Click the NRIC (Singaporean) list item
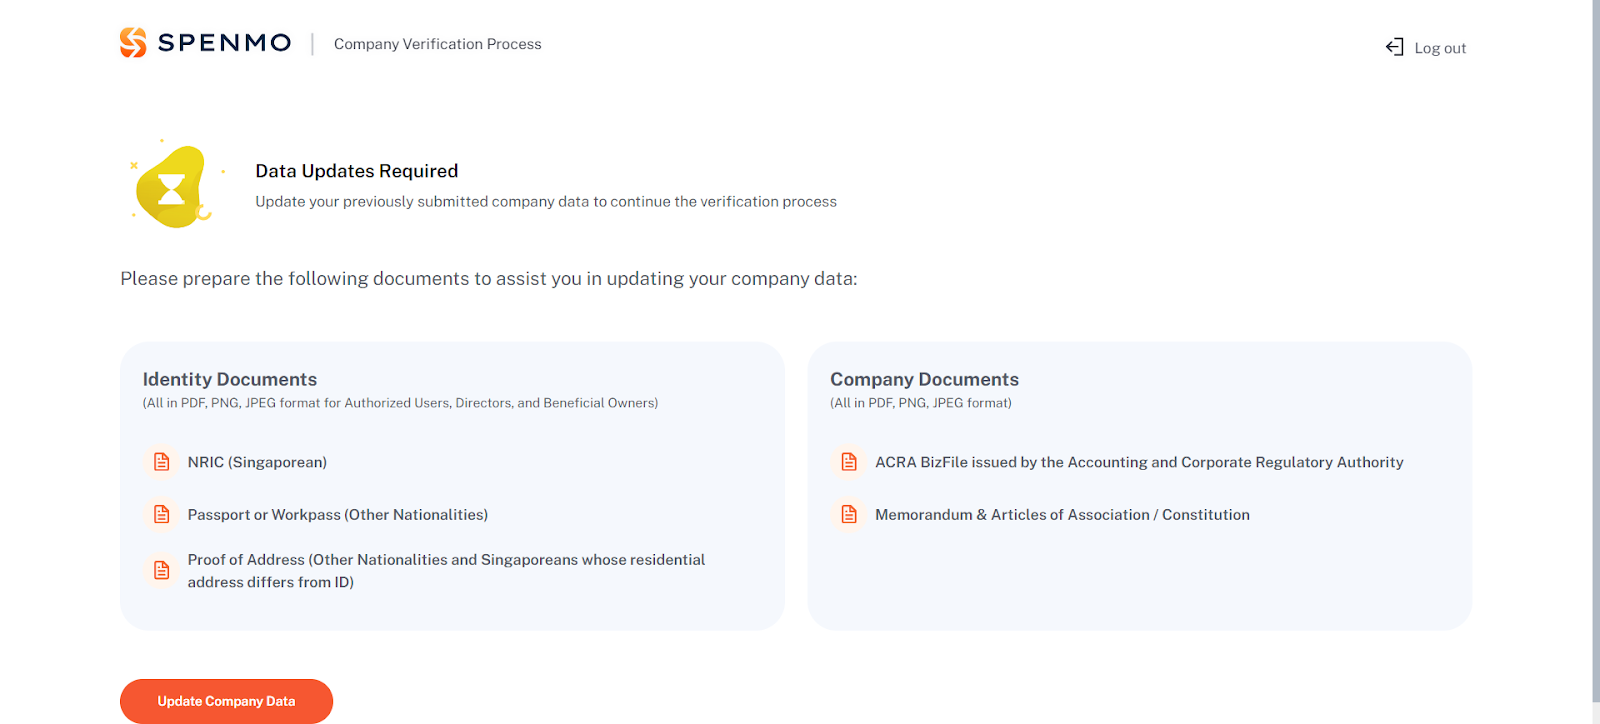The width and height of the screenshot is (1600, 724). [257, 462]
